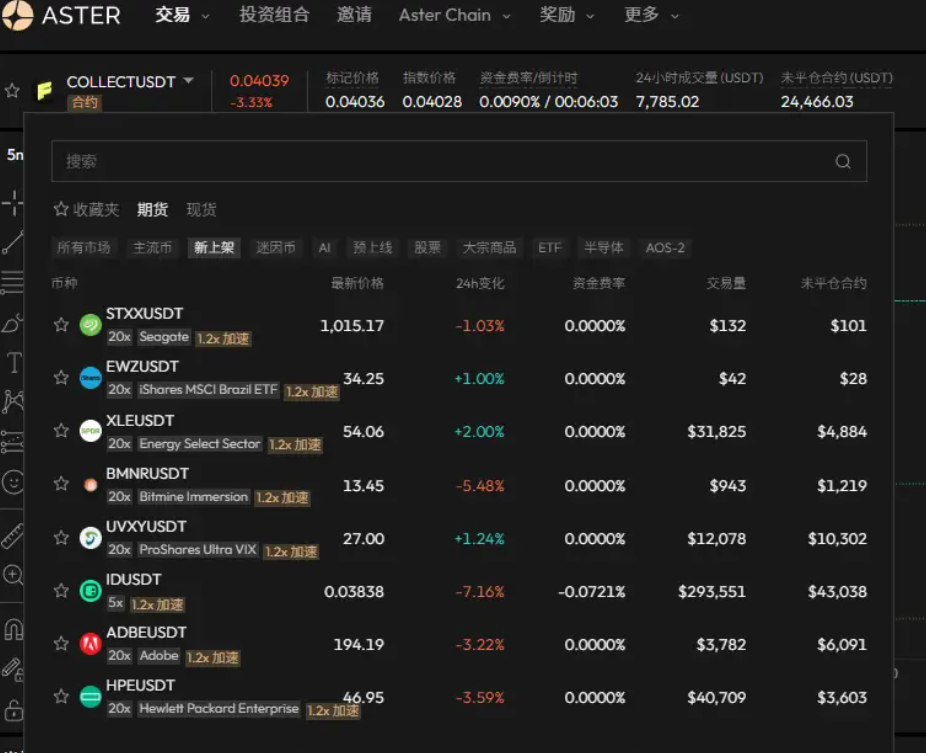Select the IDUSDT market name
The image size is (926, 753).
point(133,579)
